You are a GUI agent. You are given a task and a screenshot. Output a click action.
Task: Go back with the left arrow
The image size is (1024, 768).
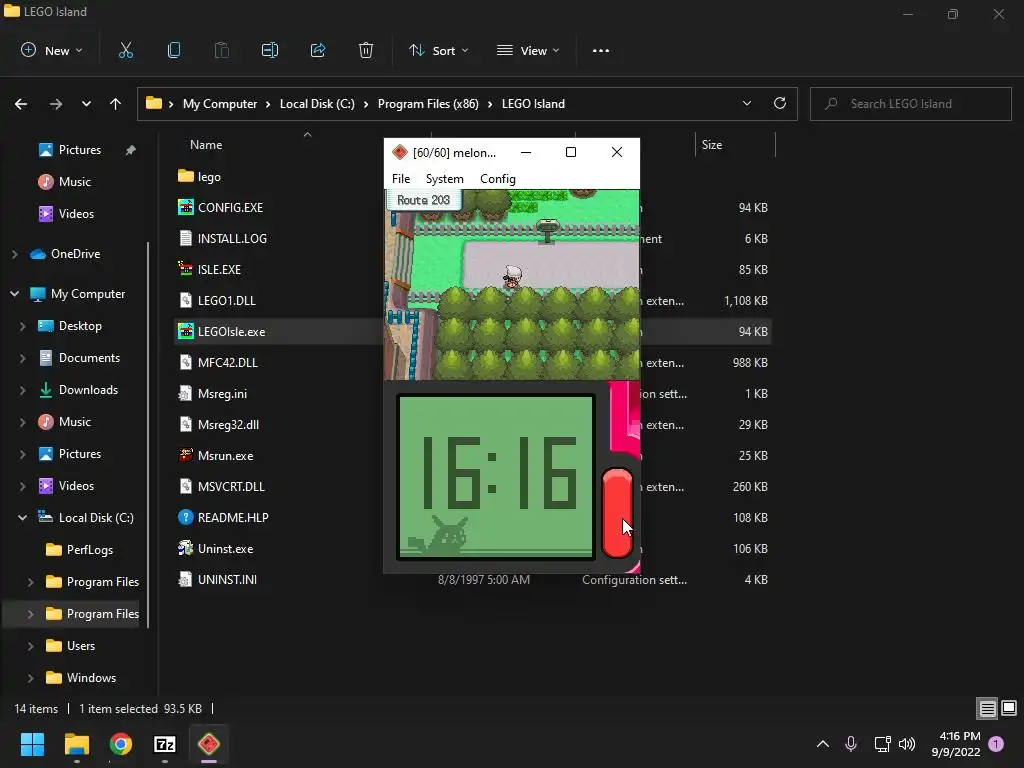21,104
